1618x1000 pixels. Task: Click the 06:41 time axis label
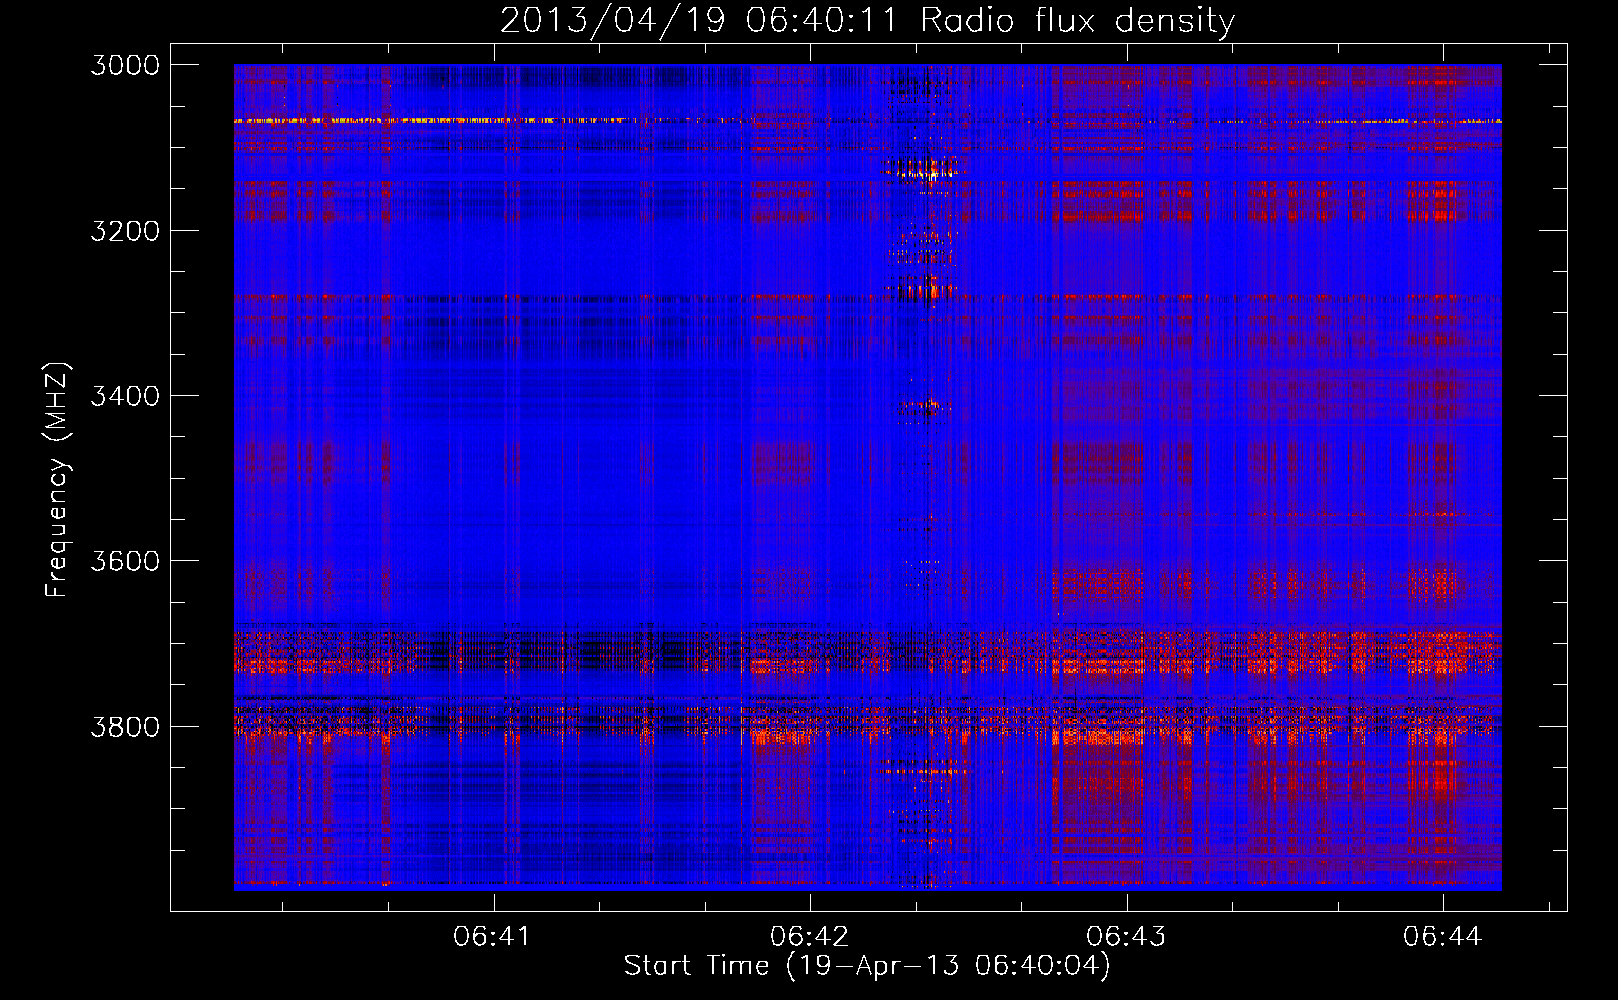(x=492, y=937)
